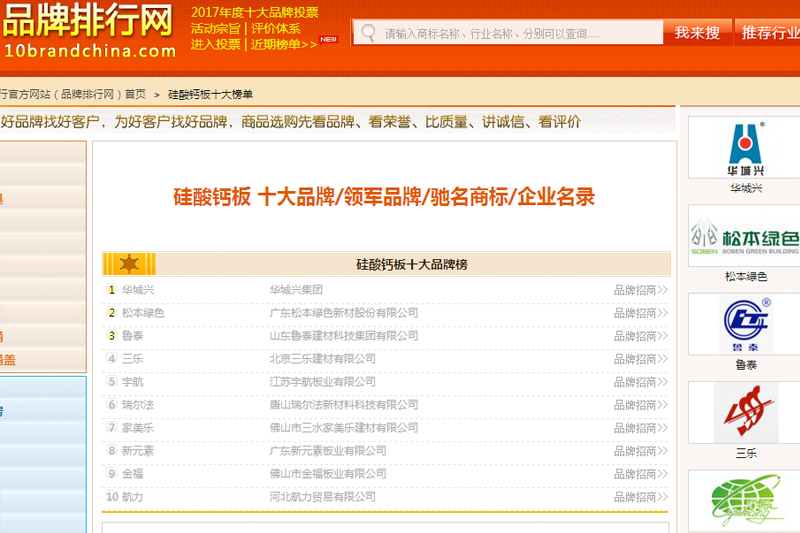Click the 三乐 caption under its logo
Viewport: 800px width, 533px height.
coord(746,453)
